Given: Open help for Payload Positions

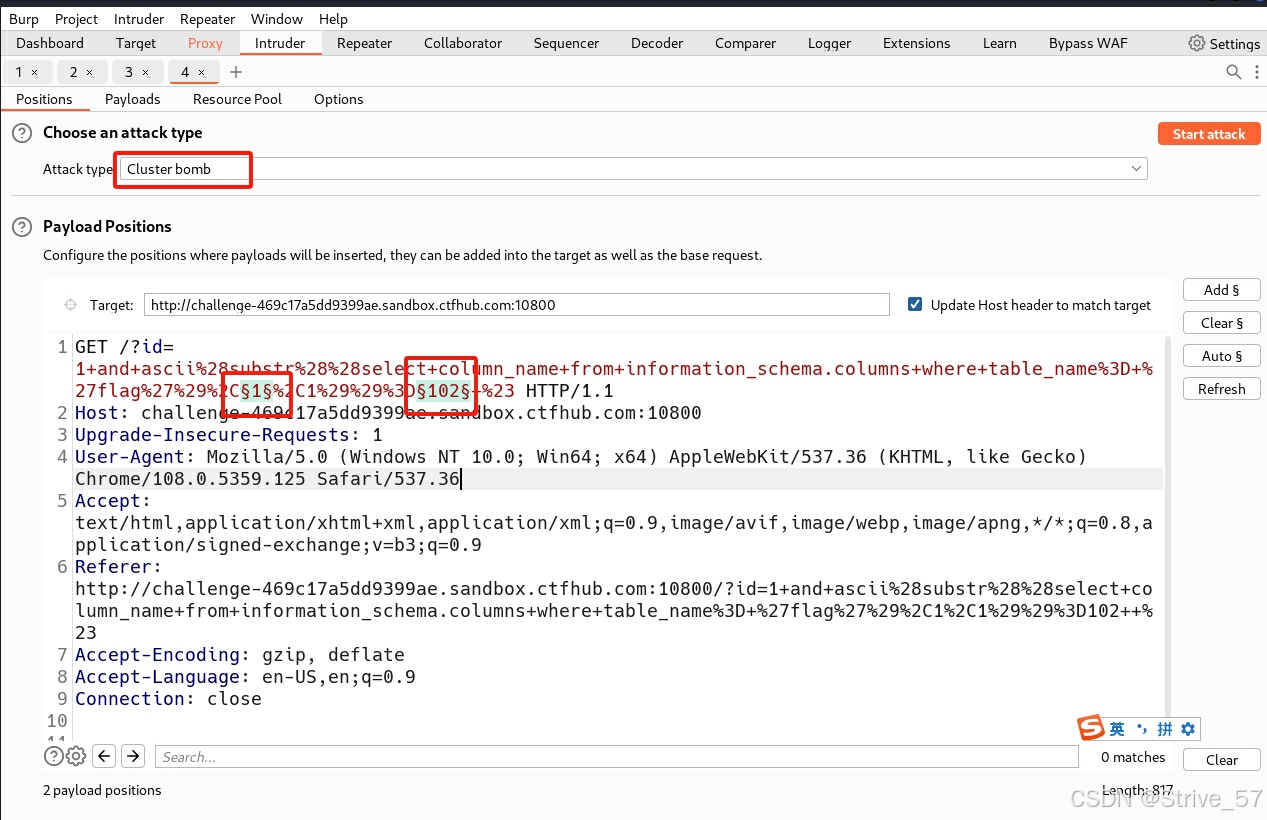Looking at the screenshot, I should pos(22,227).
